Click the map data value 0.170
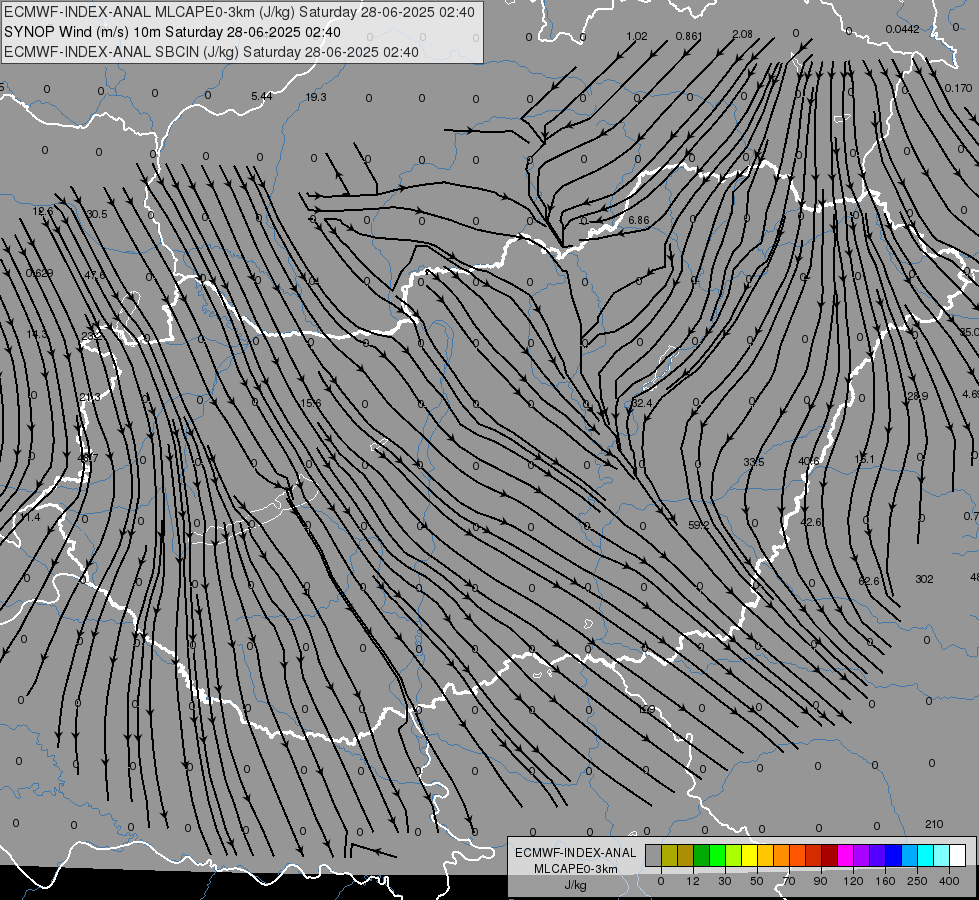 coord(958,88)
